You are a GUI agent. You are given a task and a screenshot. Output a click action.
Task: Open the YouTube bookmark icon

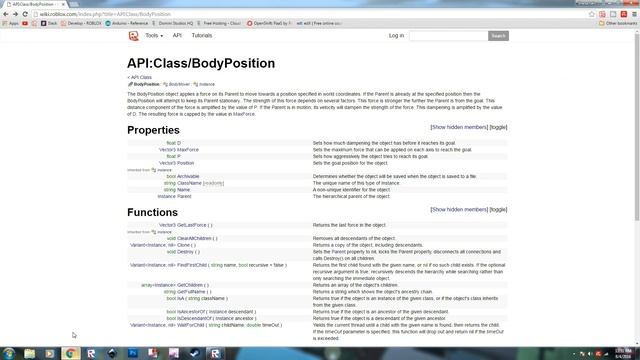(25, 23)
